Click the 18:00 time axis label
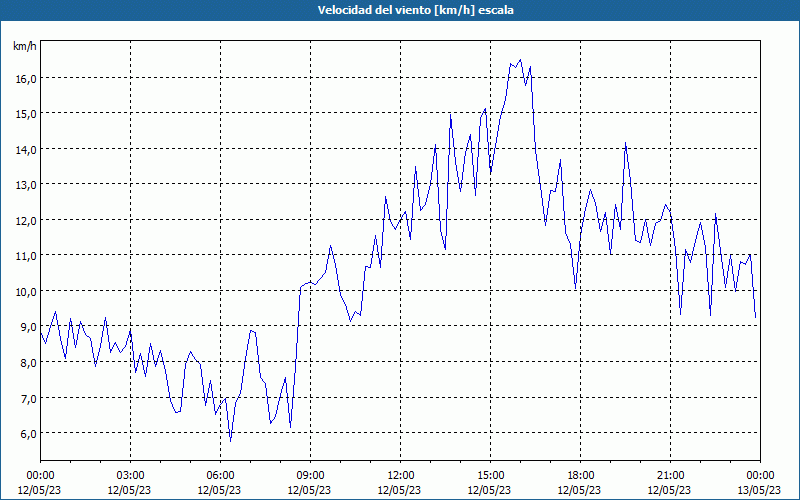This screenshot has width=800, height=500. coord(580,476)
